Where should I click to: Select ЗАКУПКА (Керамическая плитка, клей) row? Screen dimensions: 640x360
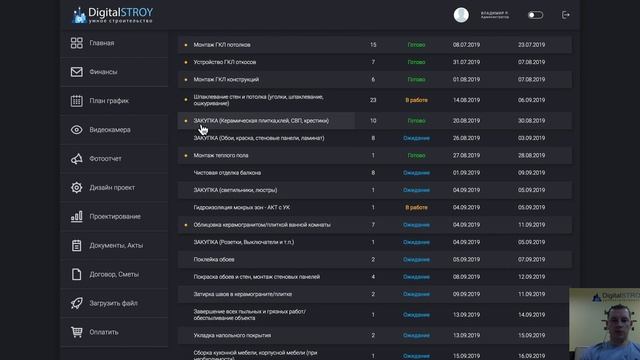[375, 121]
